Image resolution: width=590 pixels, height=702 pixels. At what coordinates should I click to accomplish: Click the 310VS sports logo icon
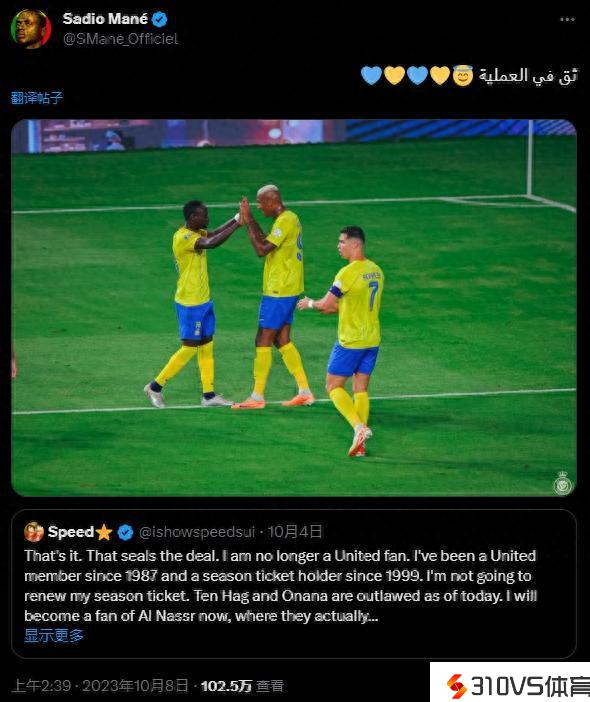pos(457,686)
